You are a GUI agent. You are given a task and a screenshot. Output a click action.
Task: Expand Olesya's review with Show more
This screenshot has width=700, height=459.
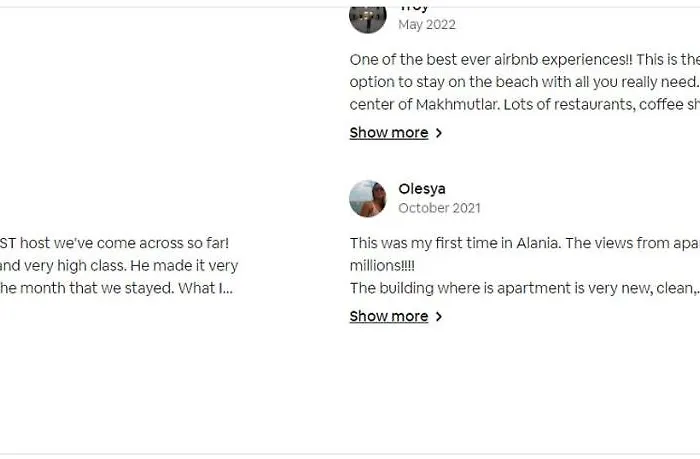389,317
